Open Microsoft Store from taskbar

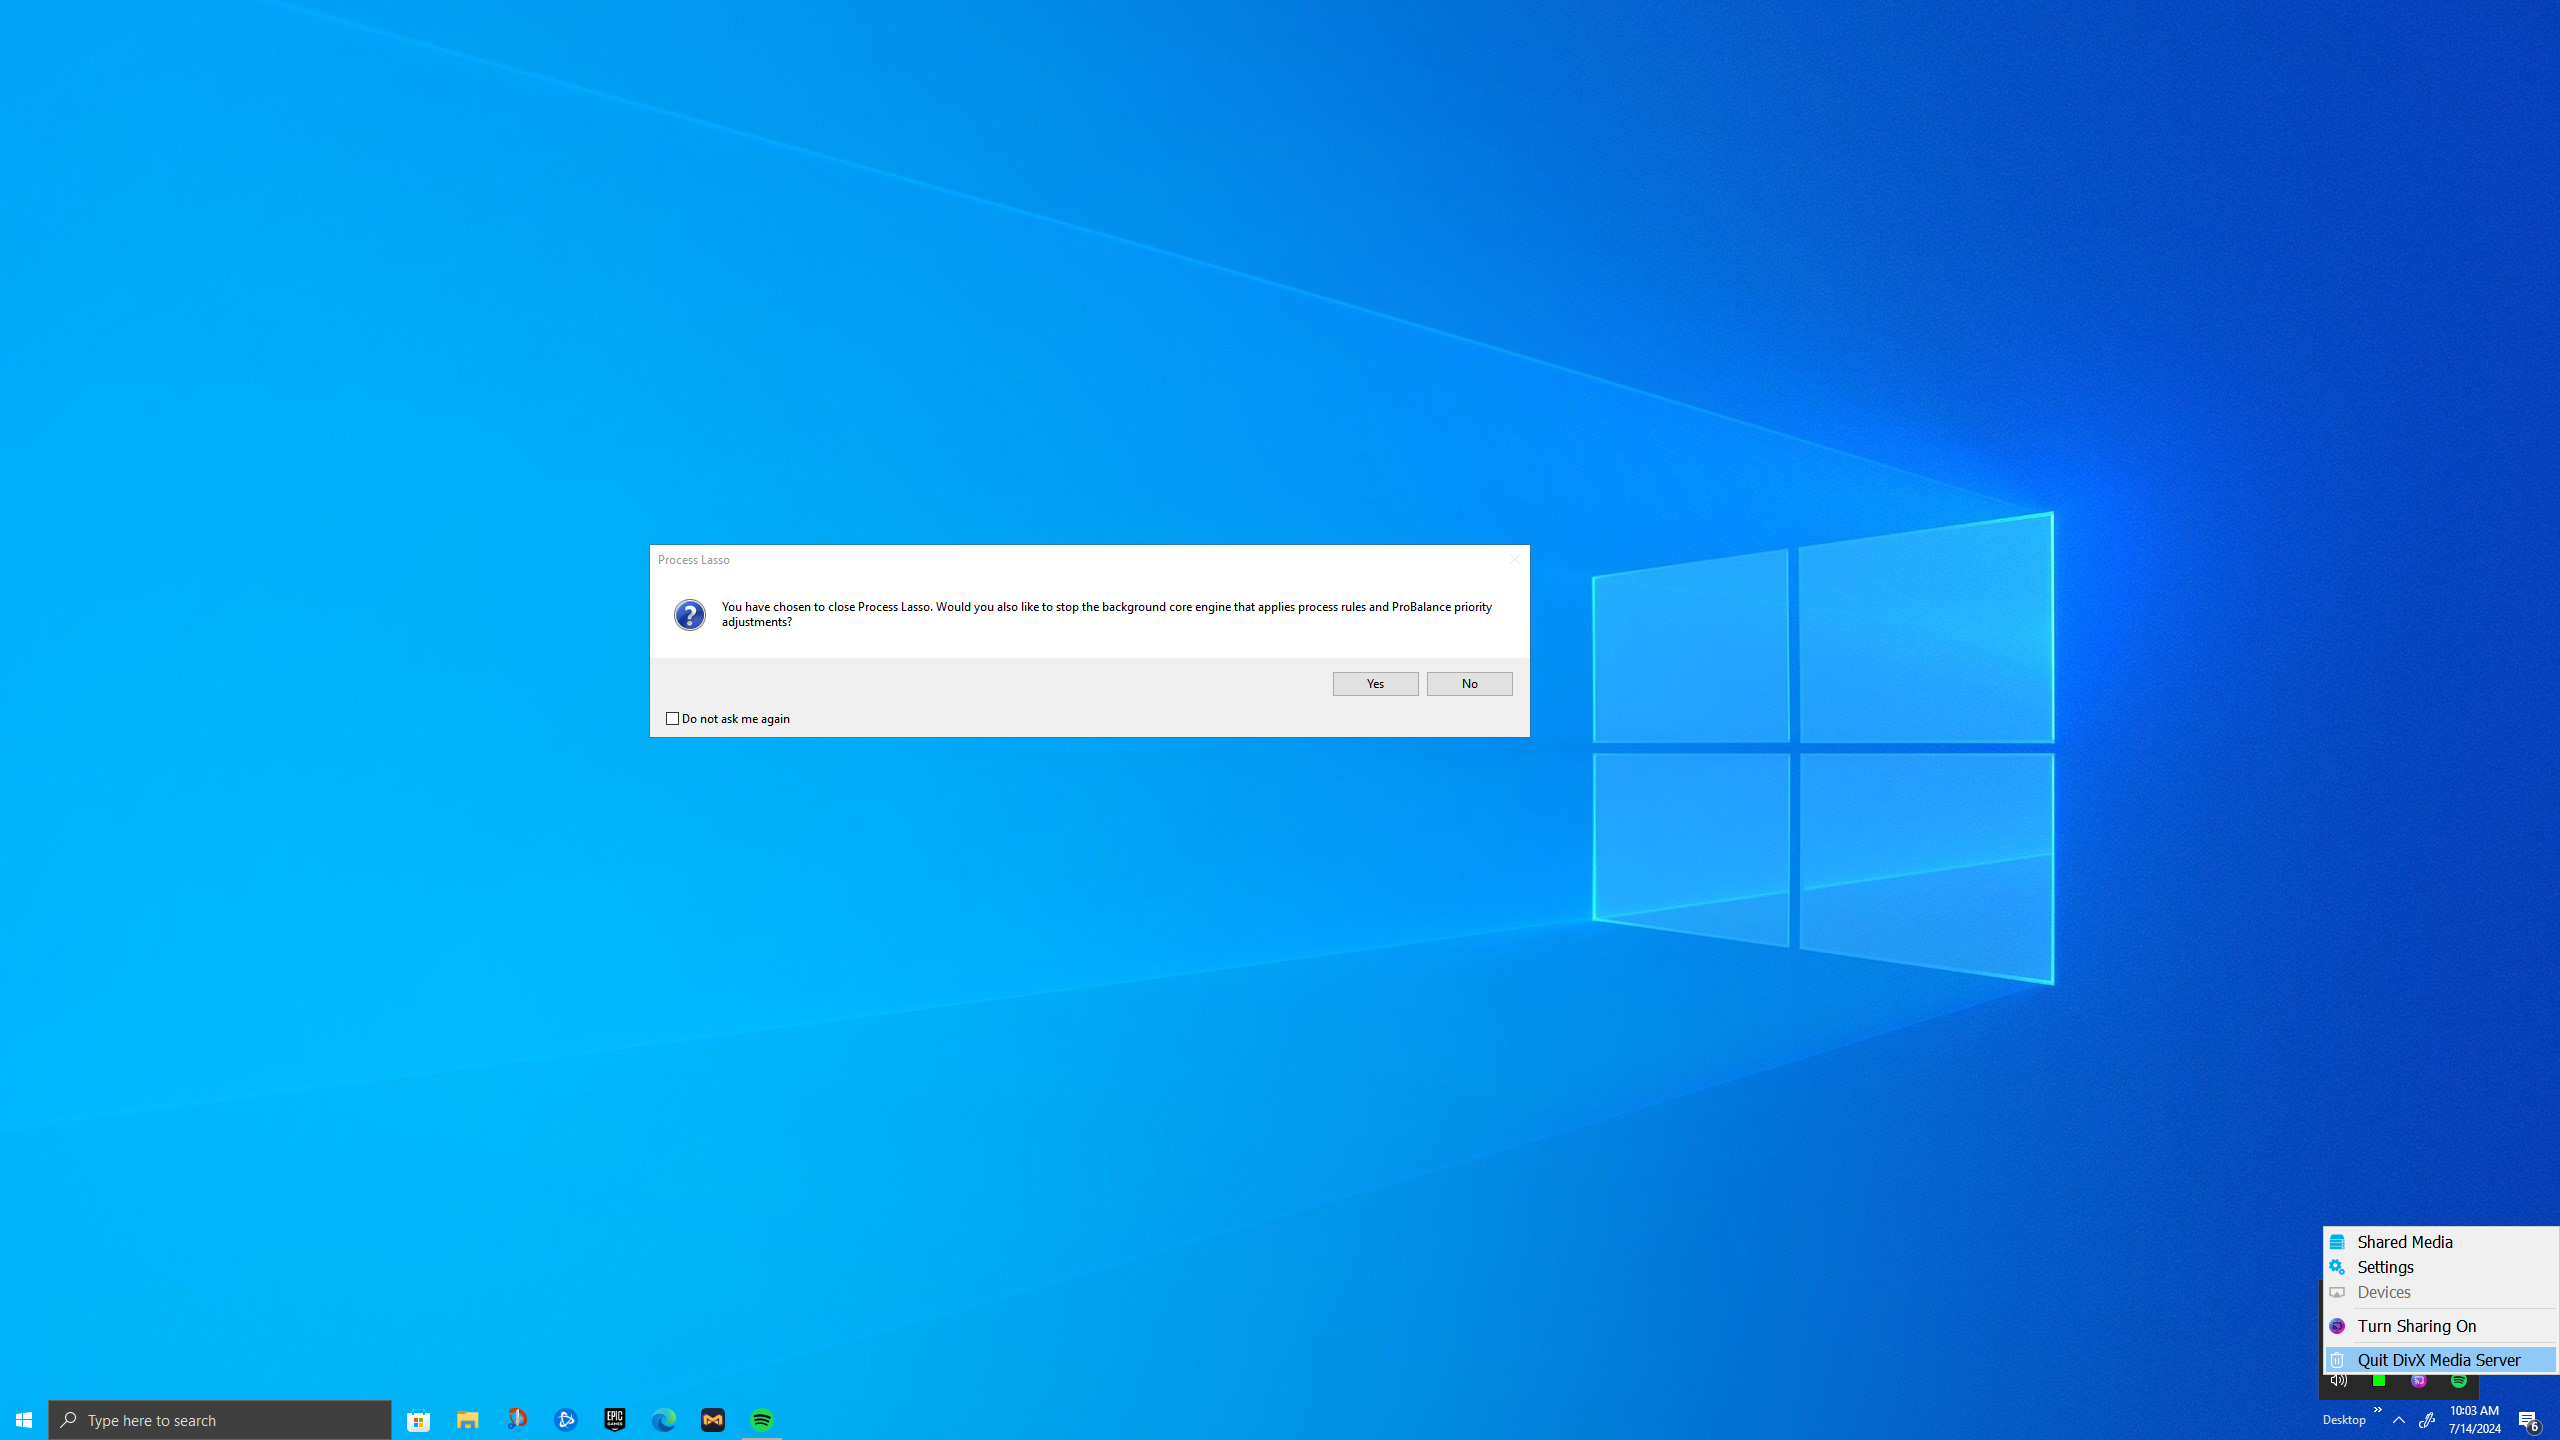pos(418,1419)
